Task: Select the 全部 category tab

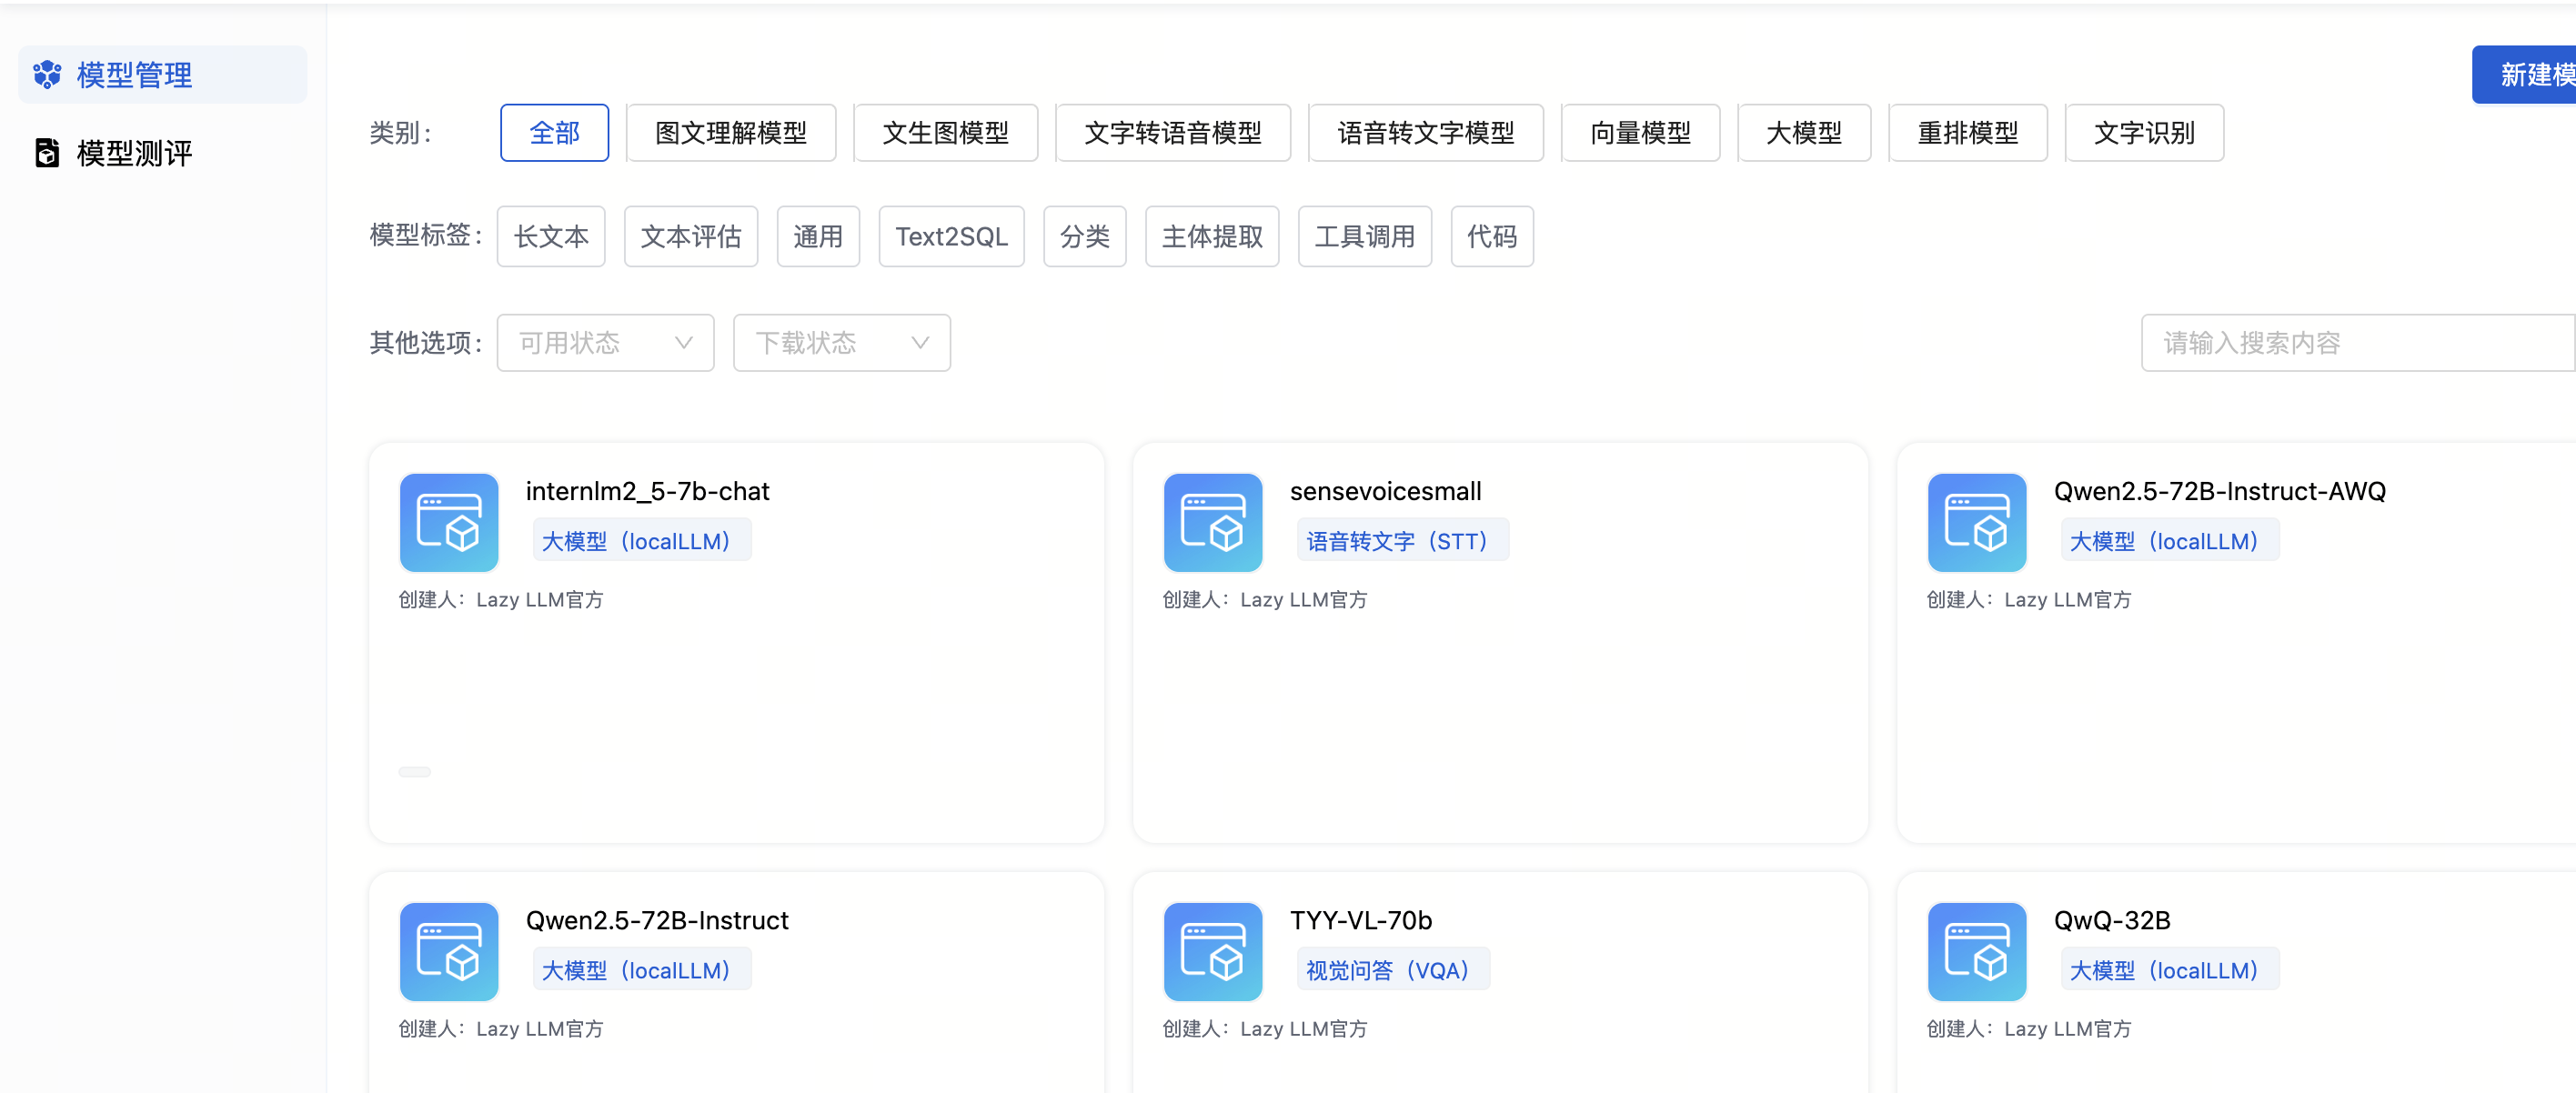Action: 554,133
